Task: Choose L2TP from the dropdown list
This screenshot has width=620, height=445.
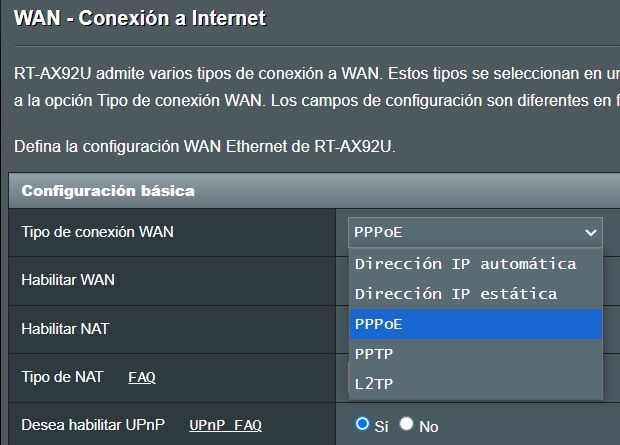Action: click(x=372, y=382)
